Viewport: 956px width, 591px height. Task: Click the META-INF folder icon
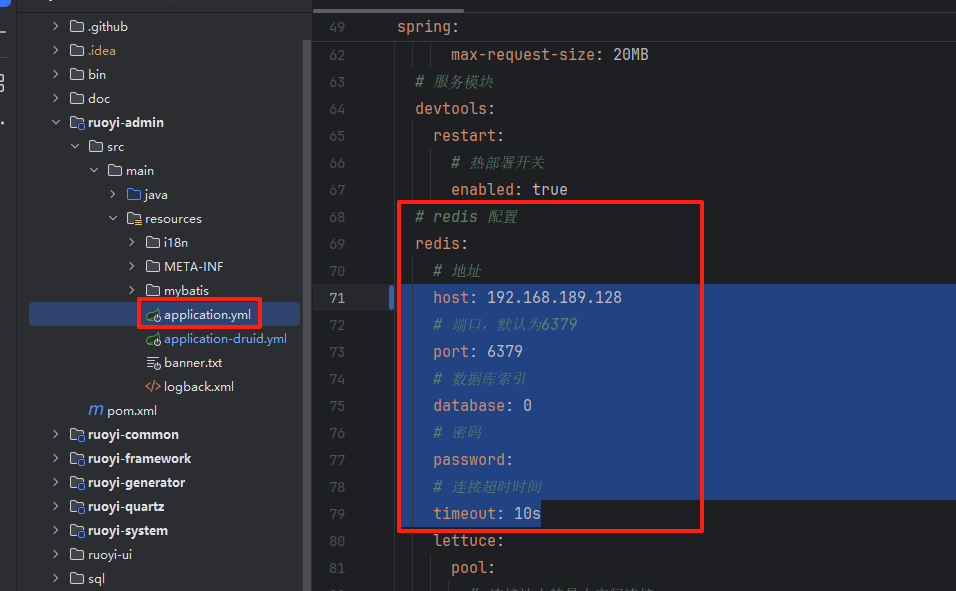click(x=153, y=266)
